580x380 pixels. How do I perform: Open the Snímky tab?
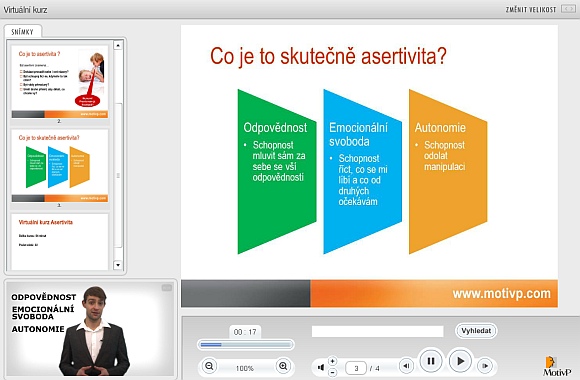point(23,32)
